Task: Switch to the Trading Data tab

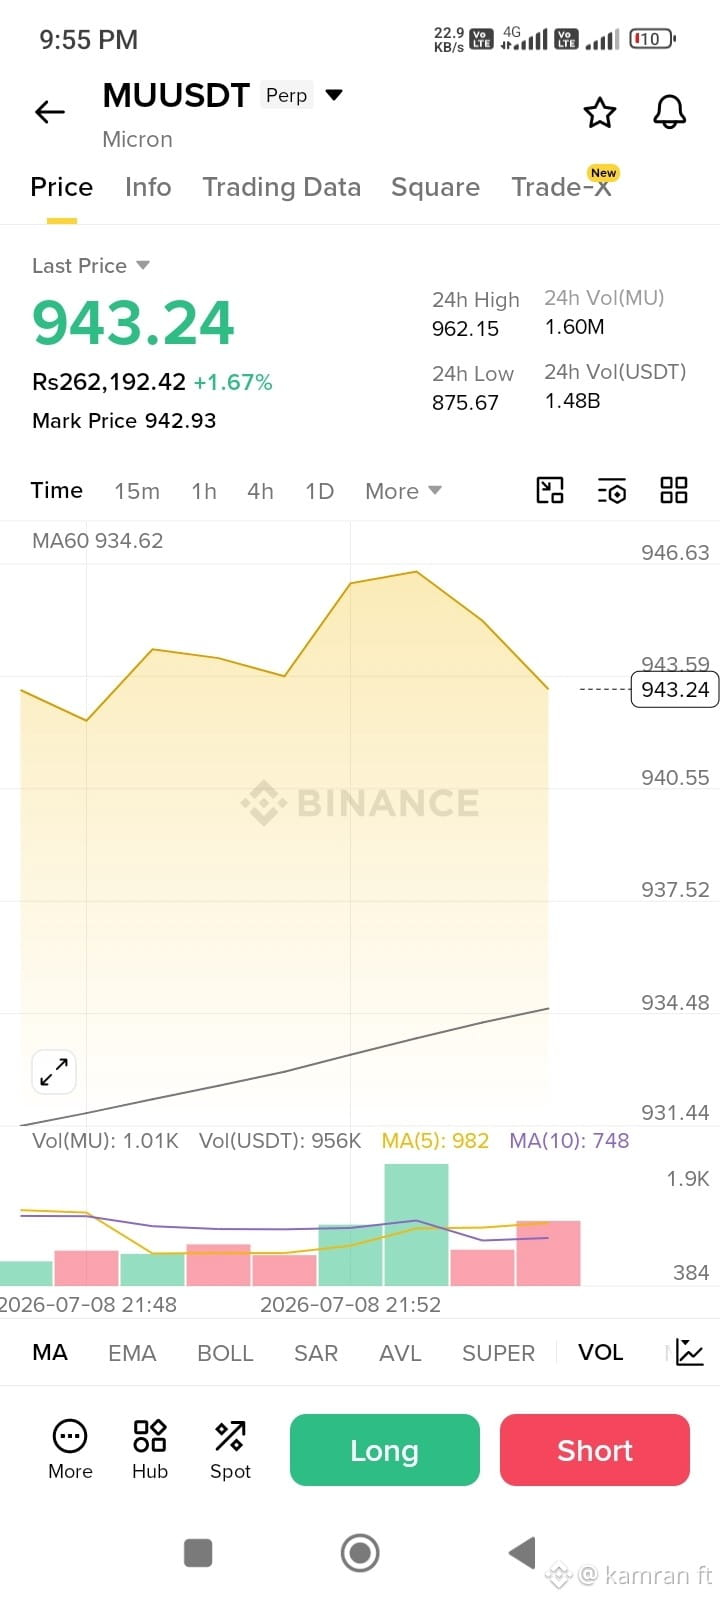Action: (281, 187)
